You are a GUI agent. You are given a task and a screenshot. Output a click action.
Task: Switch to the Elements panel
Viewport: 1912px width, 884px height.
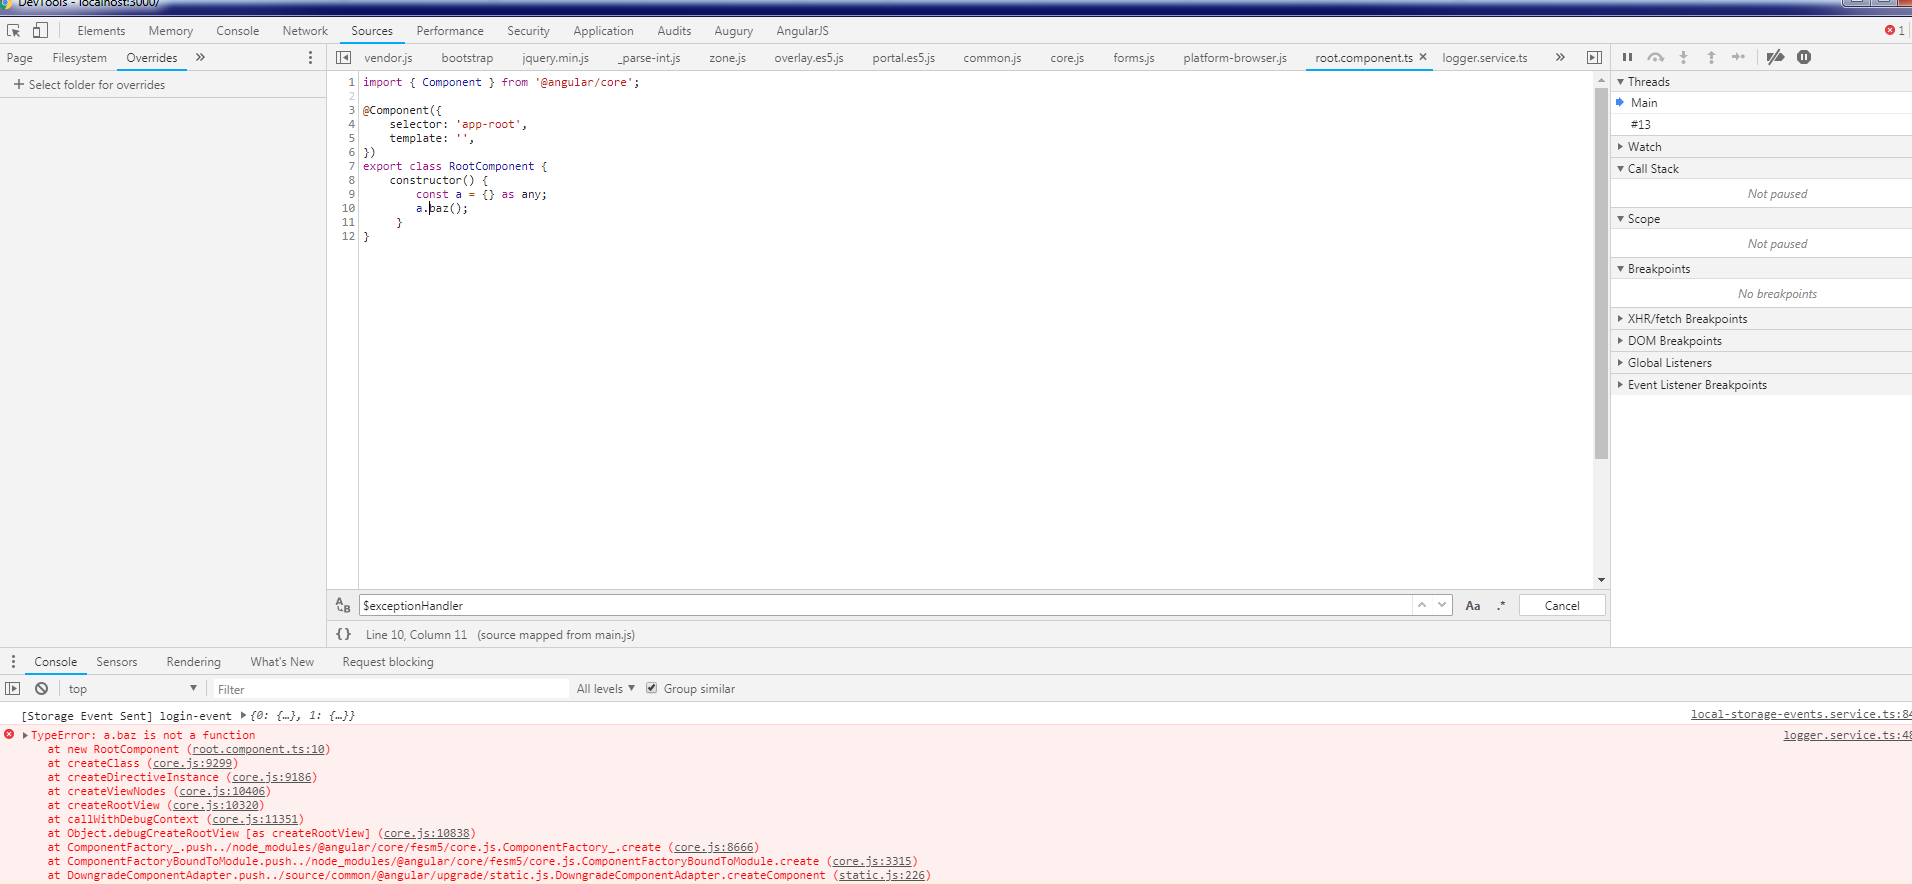pos(101,31)
